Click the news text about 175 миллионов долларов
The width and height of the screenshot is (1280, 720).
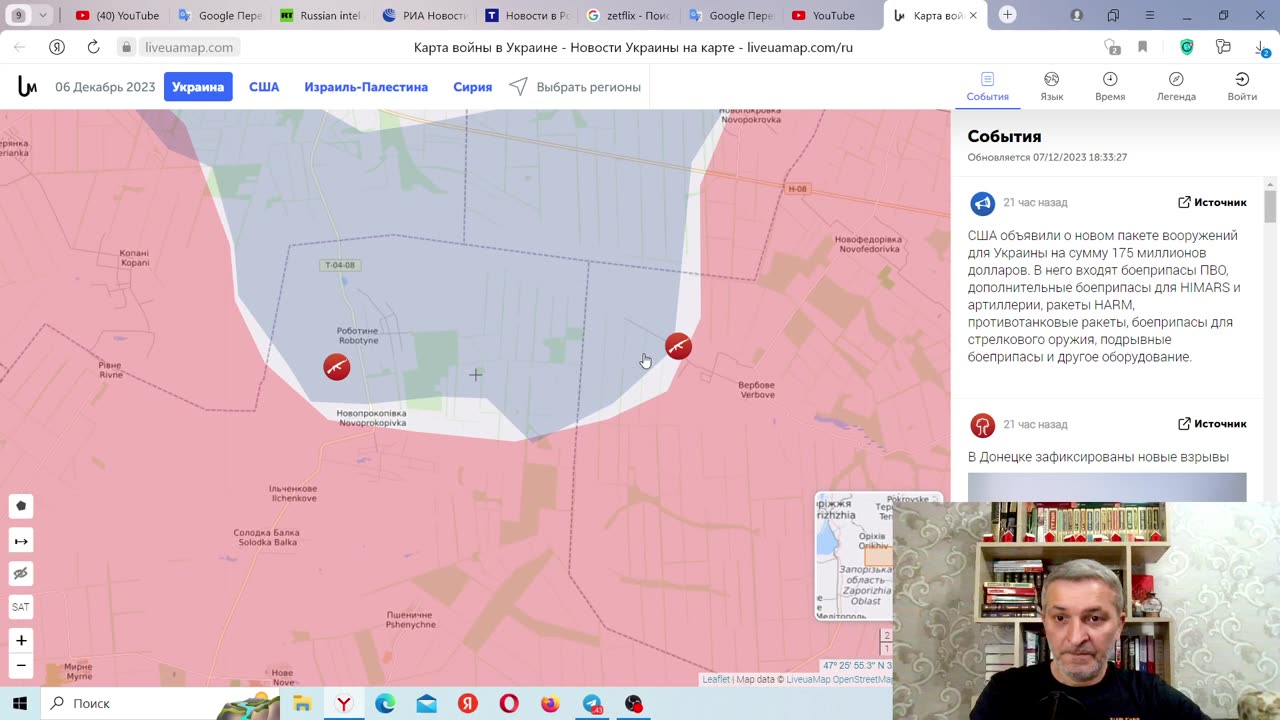coord(1103,296)
